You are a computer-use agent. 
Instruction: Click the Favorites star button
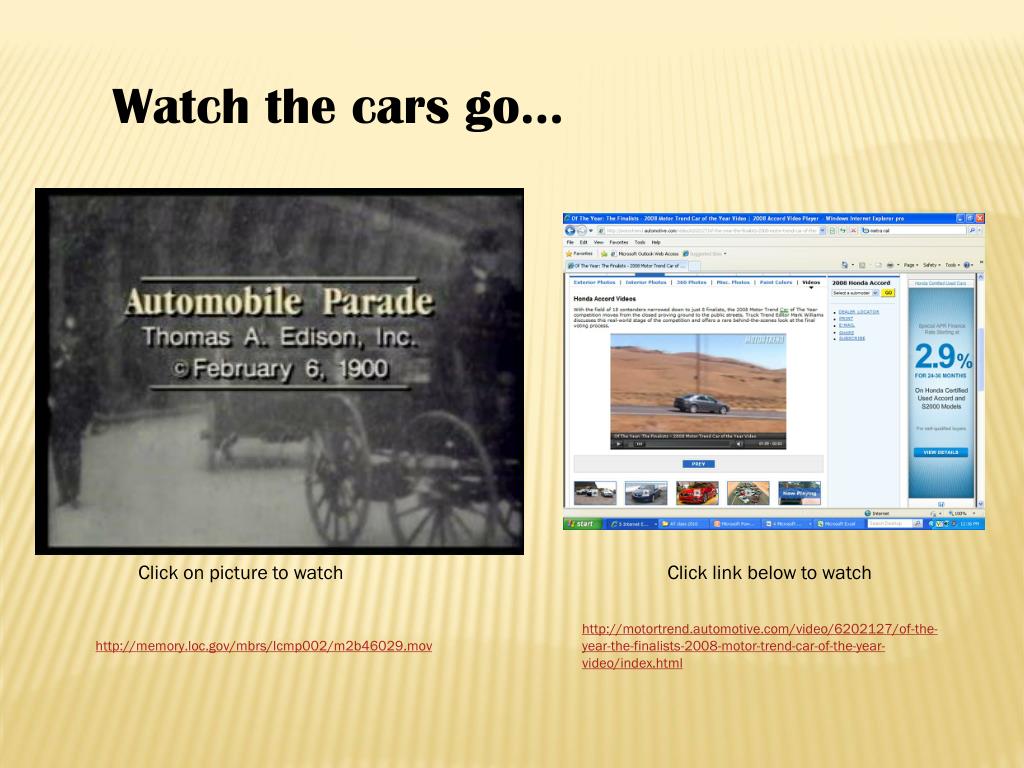pos(579,253)
